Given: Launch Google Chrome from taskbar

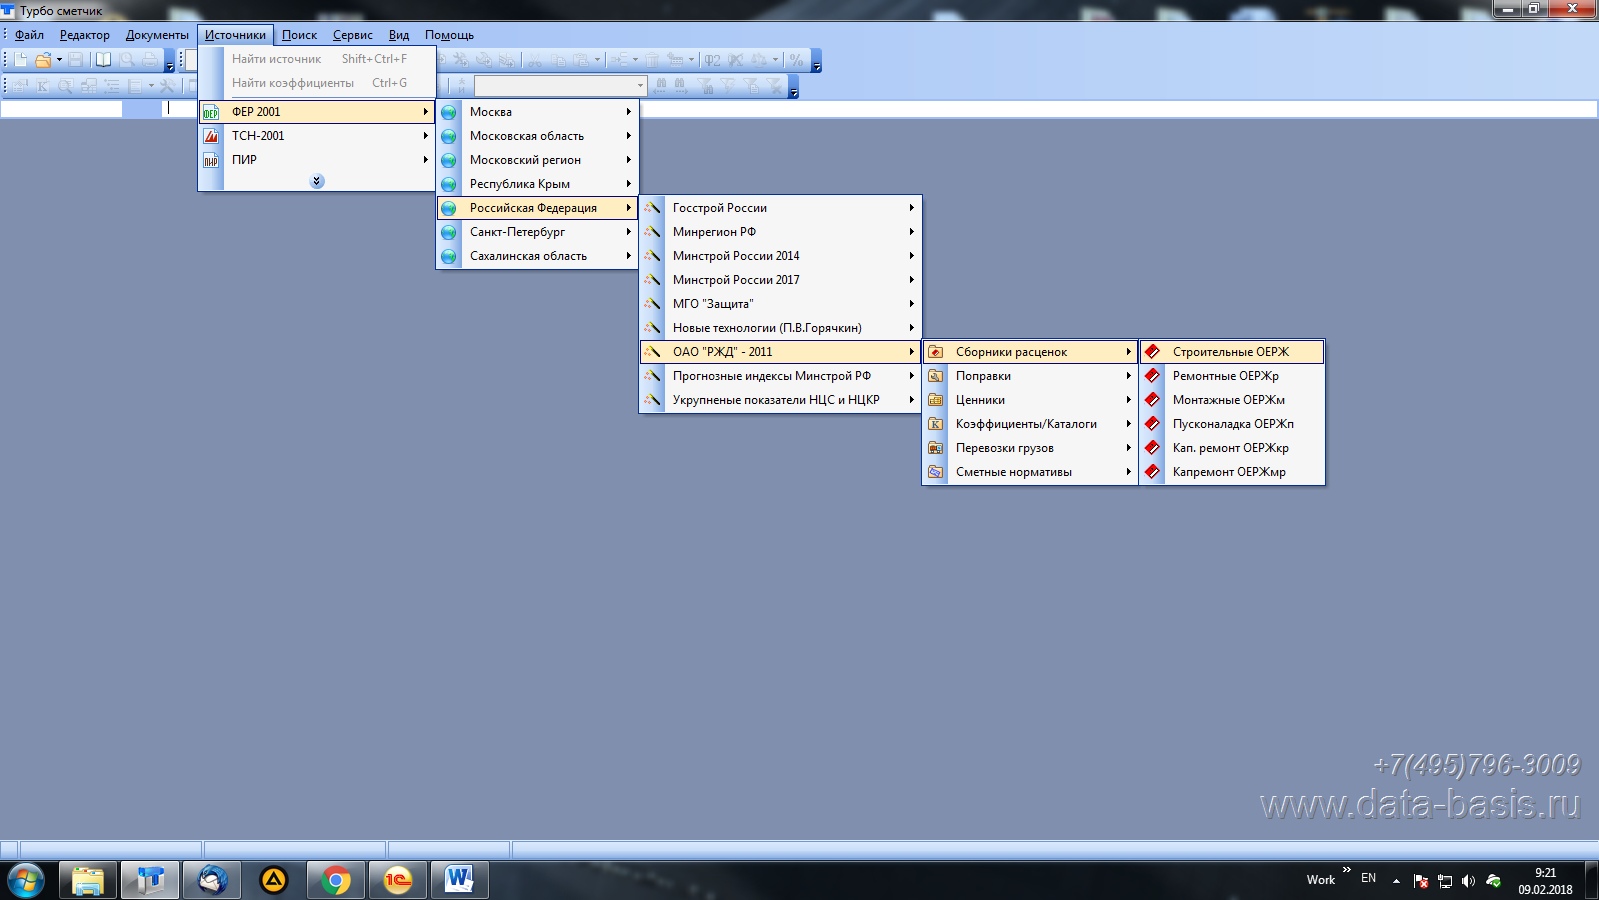Looking at the screenshot, I should pyautogui.click(x=336, y=881).
